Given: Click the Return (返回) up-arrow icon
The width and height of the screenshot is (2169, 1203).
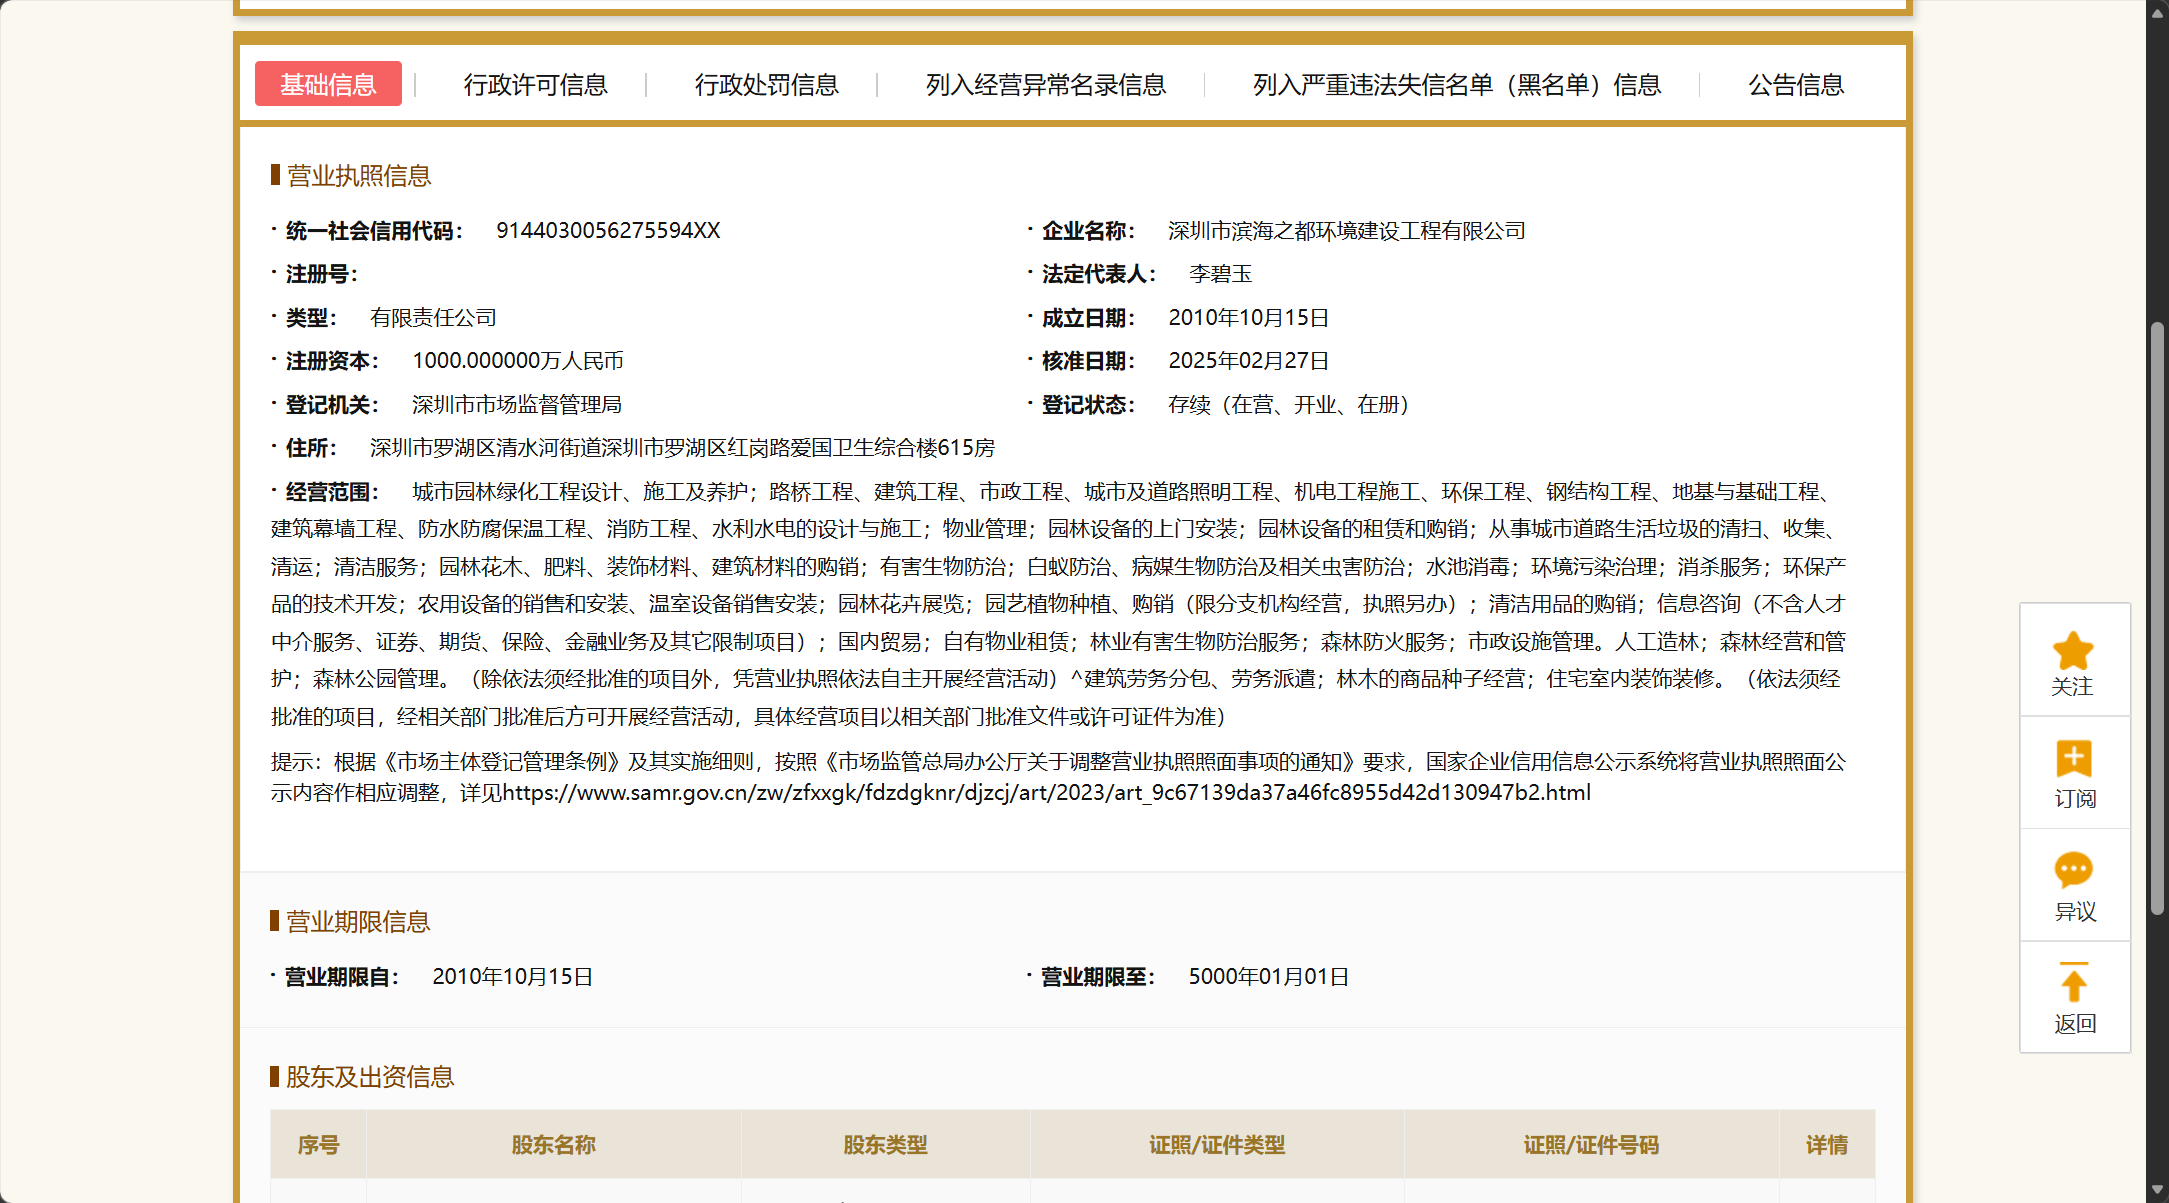Looking at the screenshot, I should point(2073,983).
